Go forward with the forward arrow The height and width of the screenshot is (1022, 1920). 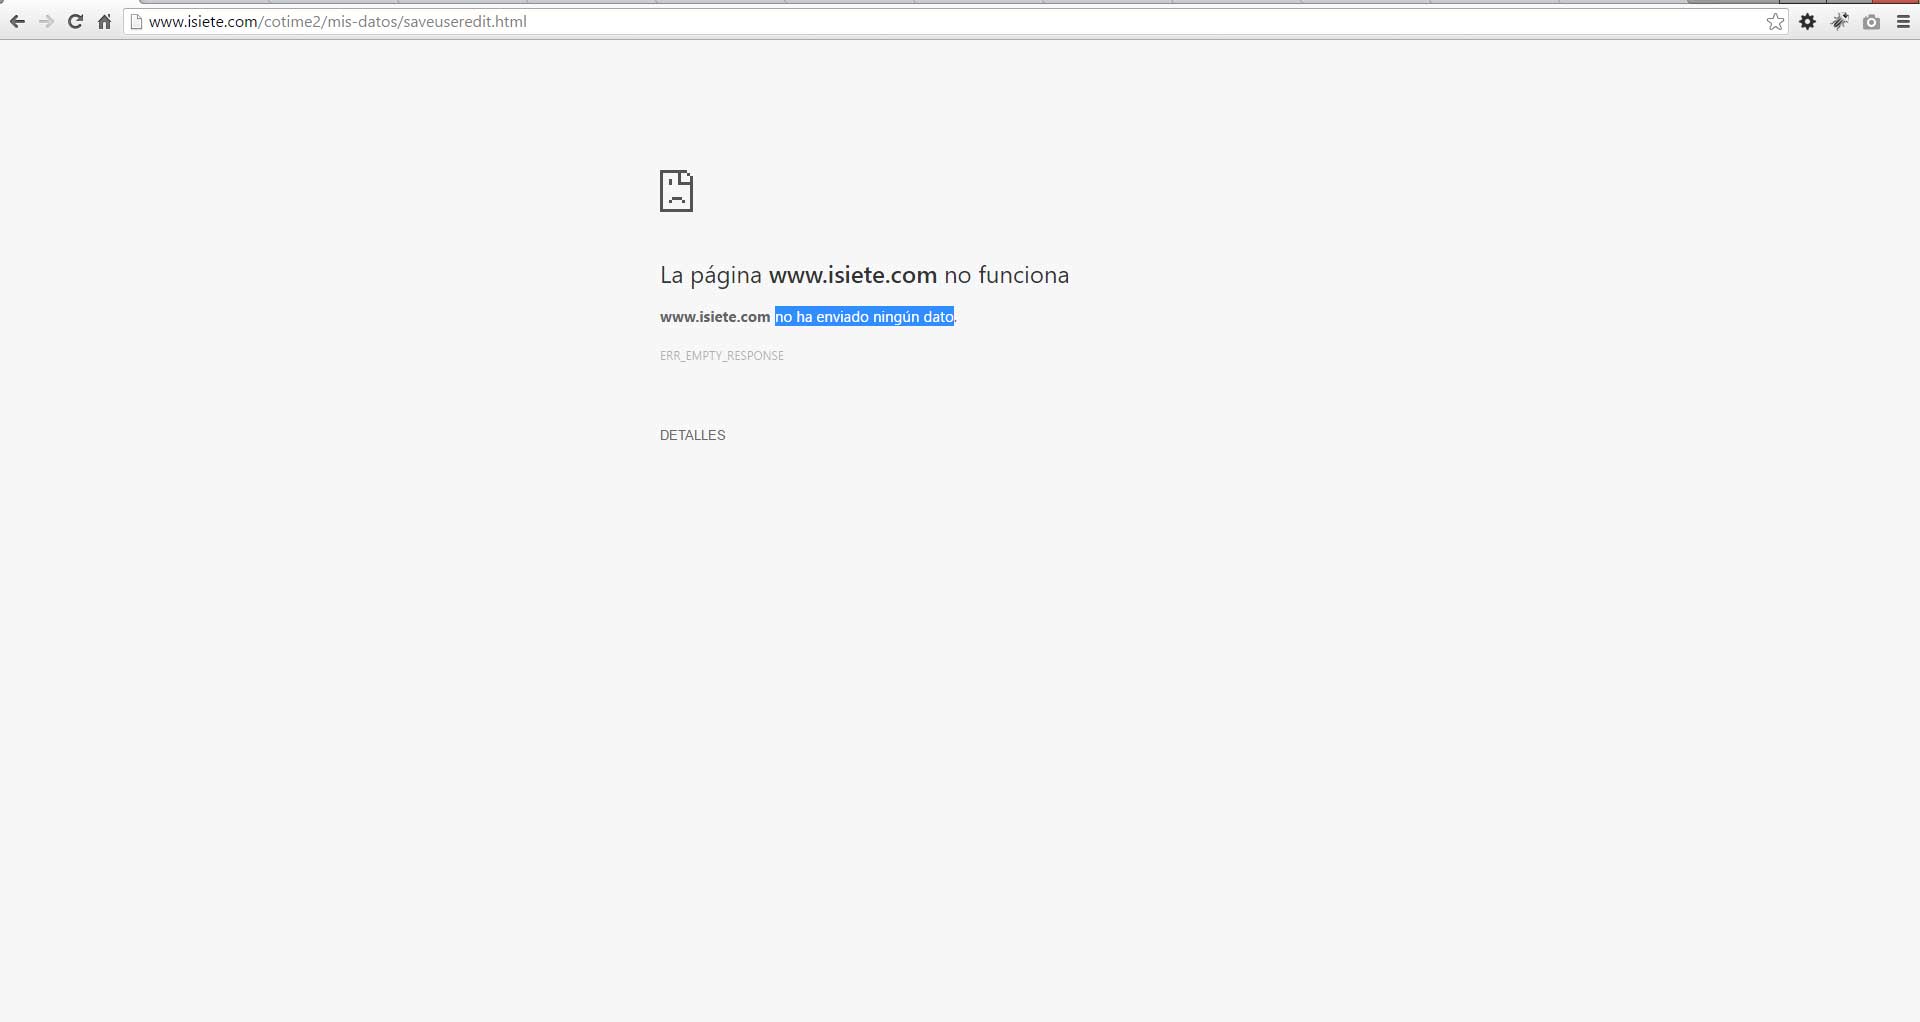click(46, 22)
